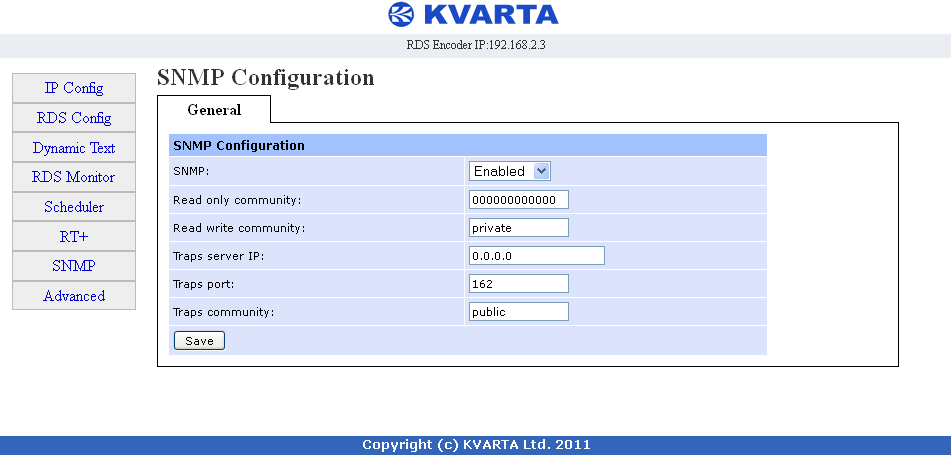Screen dimensions: 951x455
Task: Click the KVARTA logo at top
Action: 473,15
